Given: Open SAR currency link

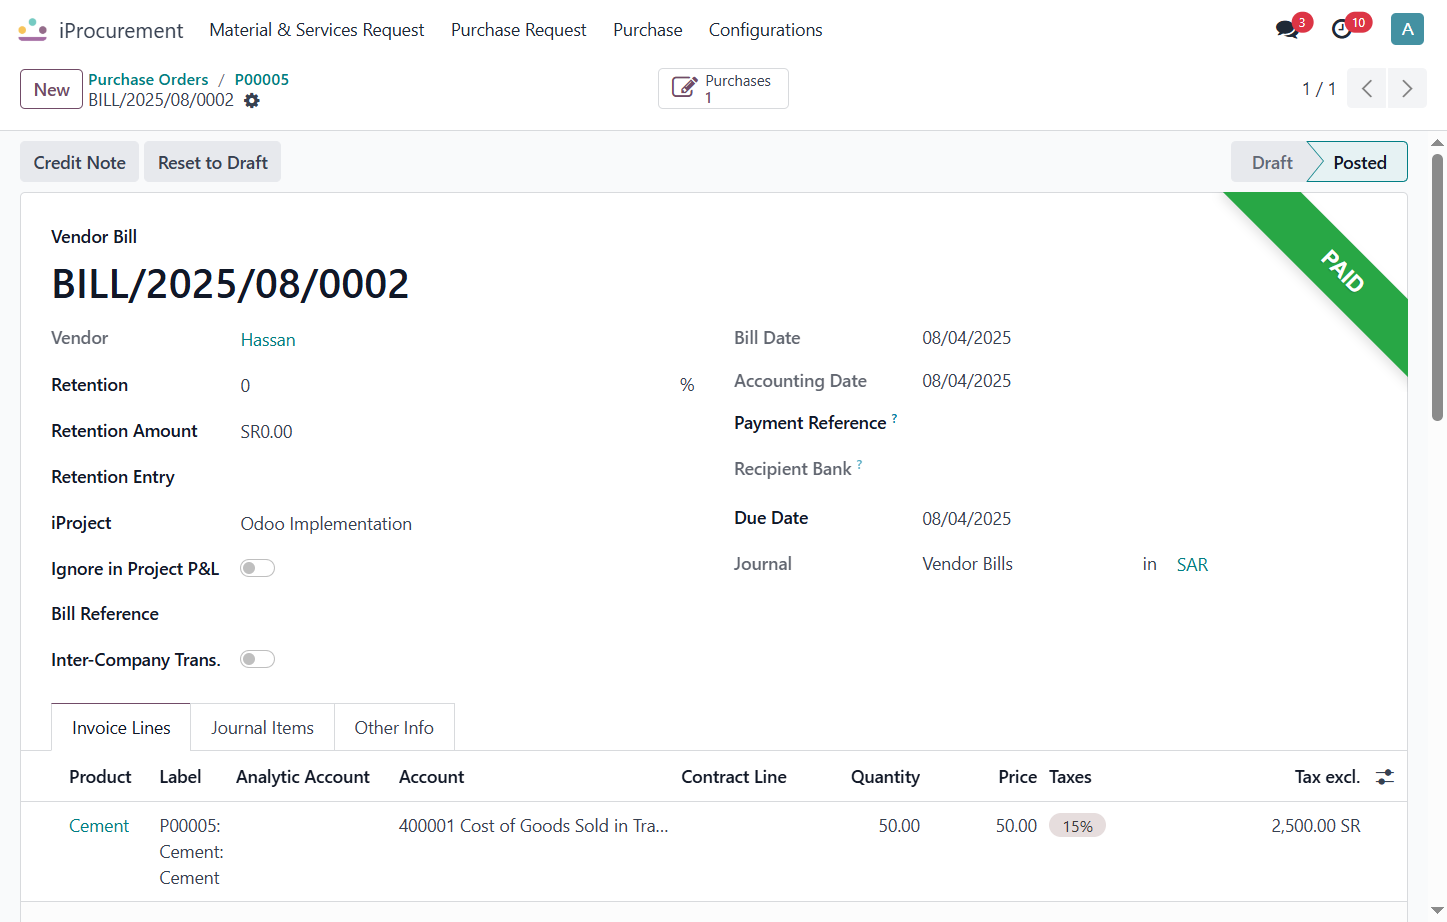Looking at the screenshot, I should click(1193, 565).
